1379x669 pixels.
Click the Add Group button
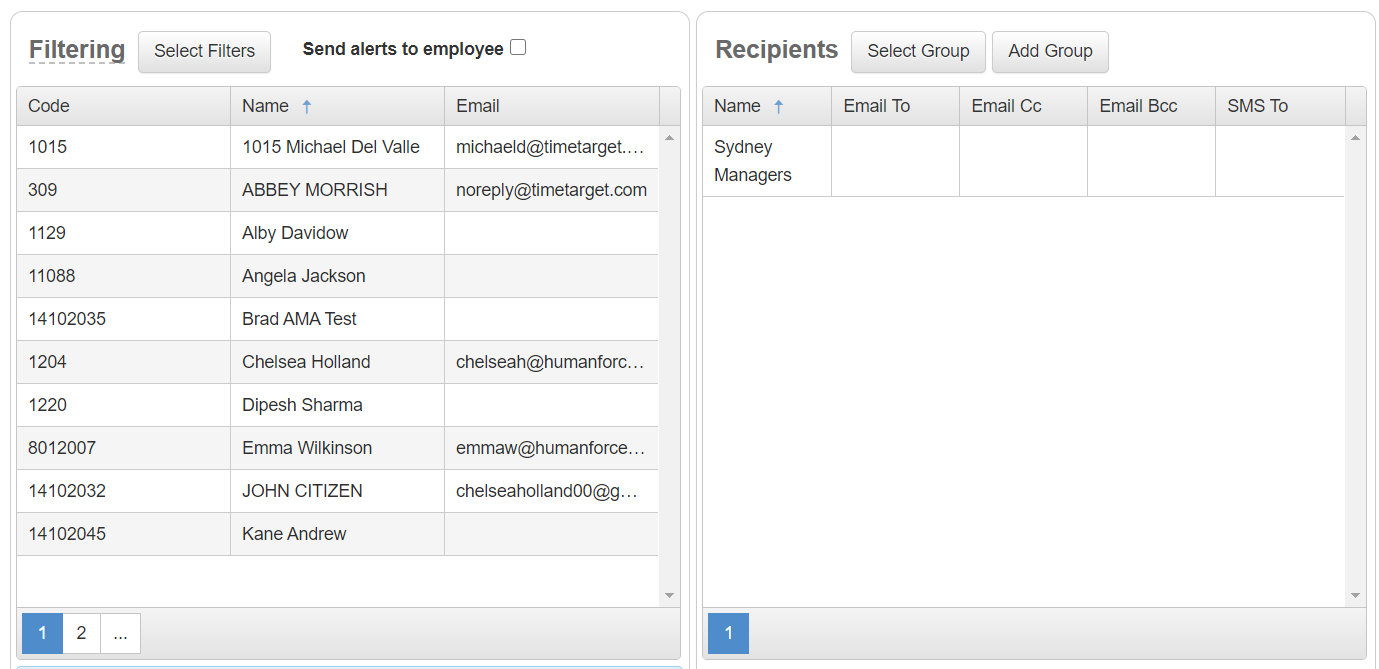pos(1050,51)
